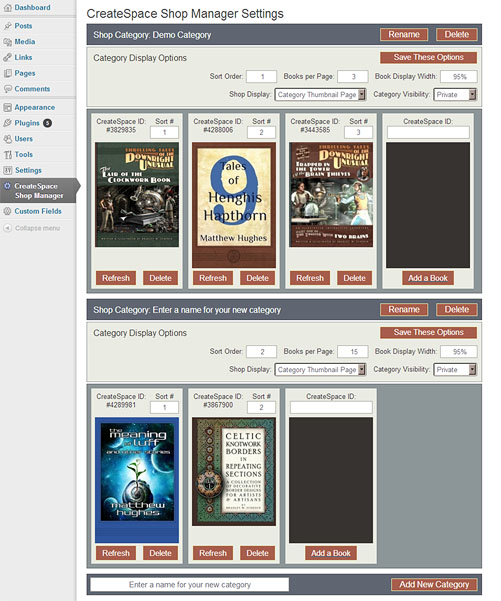
Task: Click Add a Book in second category
Action: point(331,553)
